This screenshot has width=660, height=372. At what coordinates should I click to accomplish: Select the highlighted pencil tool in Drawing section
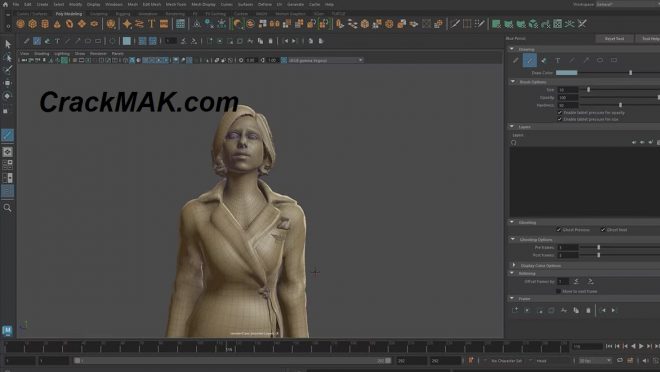point(530,60)
